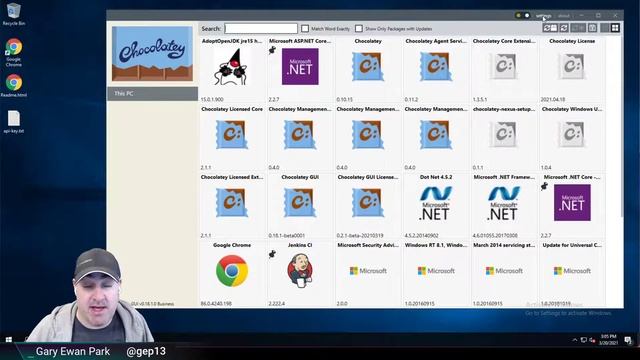Select the Readme.html desktop file
This screenshot has width=640, height=360.
tap(13, 86)
